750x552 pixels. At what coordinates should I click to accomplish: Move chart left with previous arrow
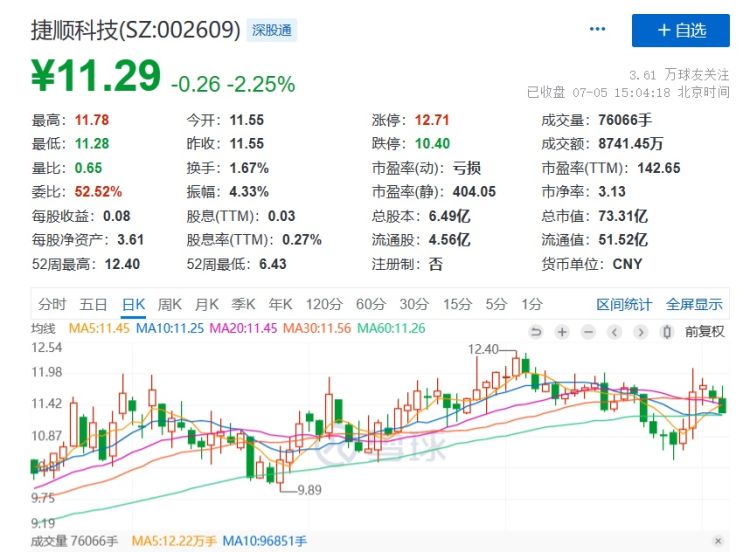[615, 331]
